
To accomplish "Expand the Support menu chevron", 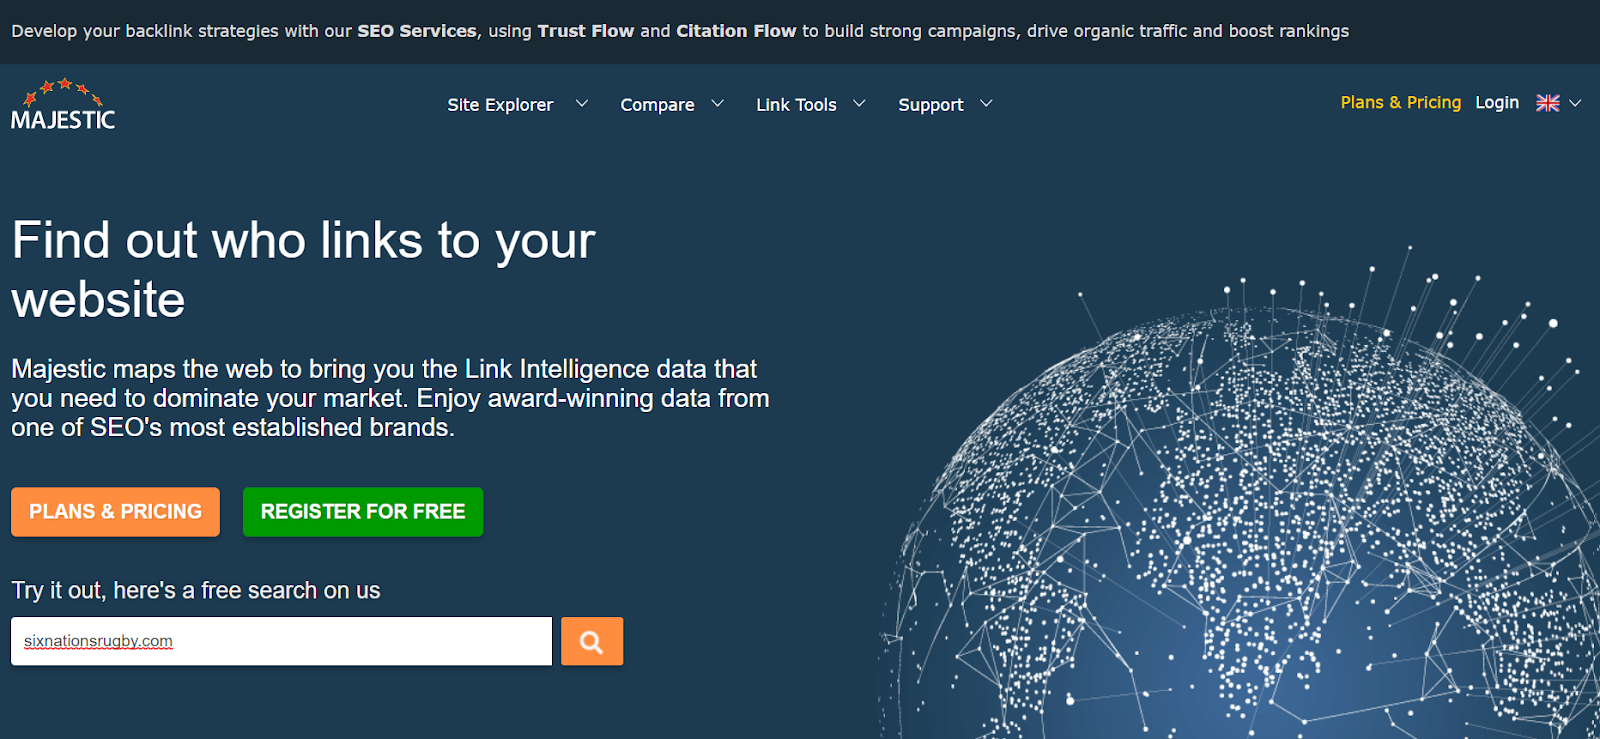I will (986, 103).
